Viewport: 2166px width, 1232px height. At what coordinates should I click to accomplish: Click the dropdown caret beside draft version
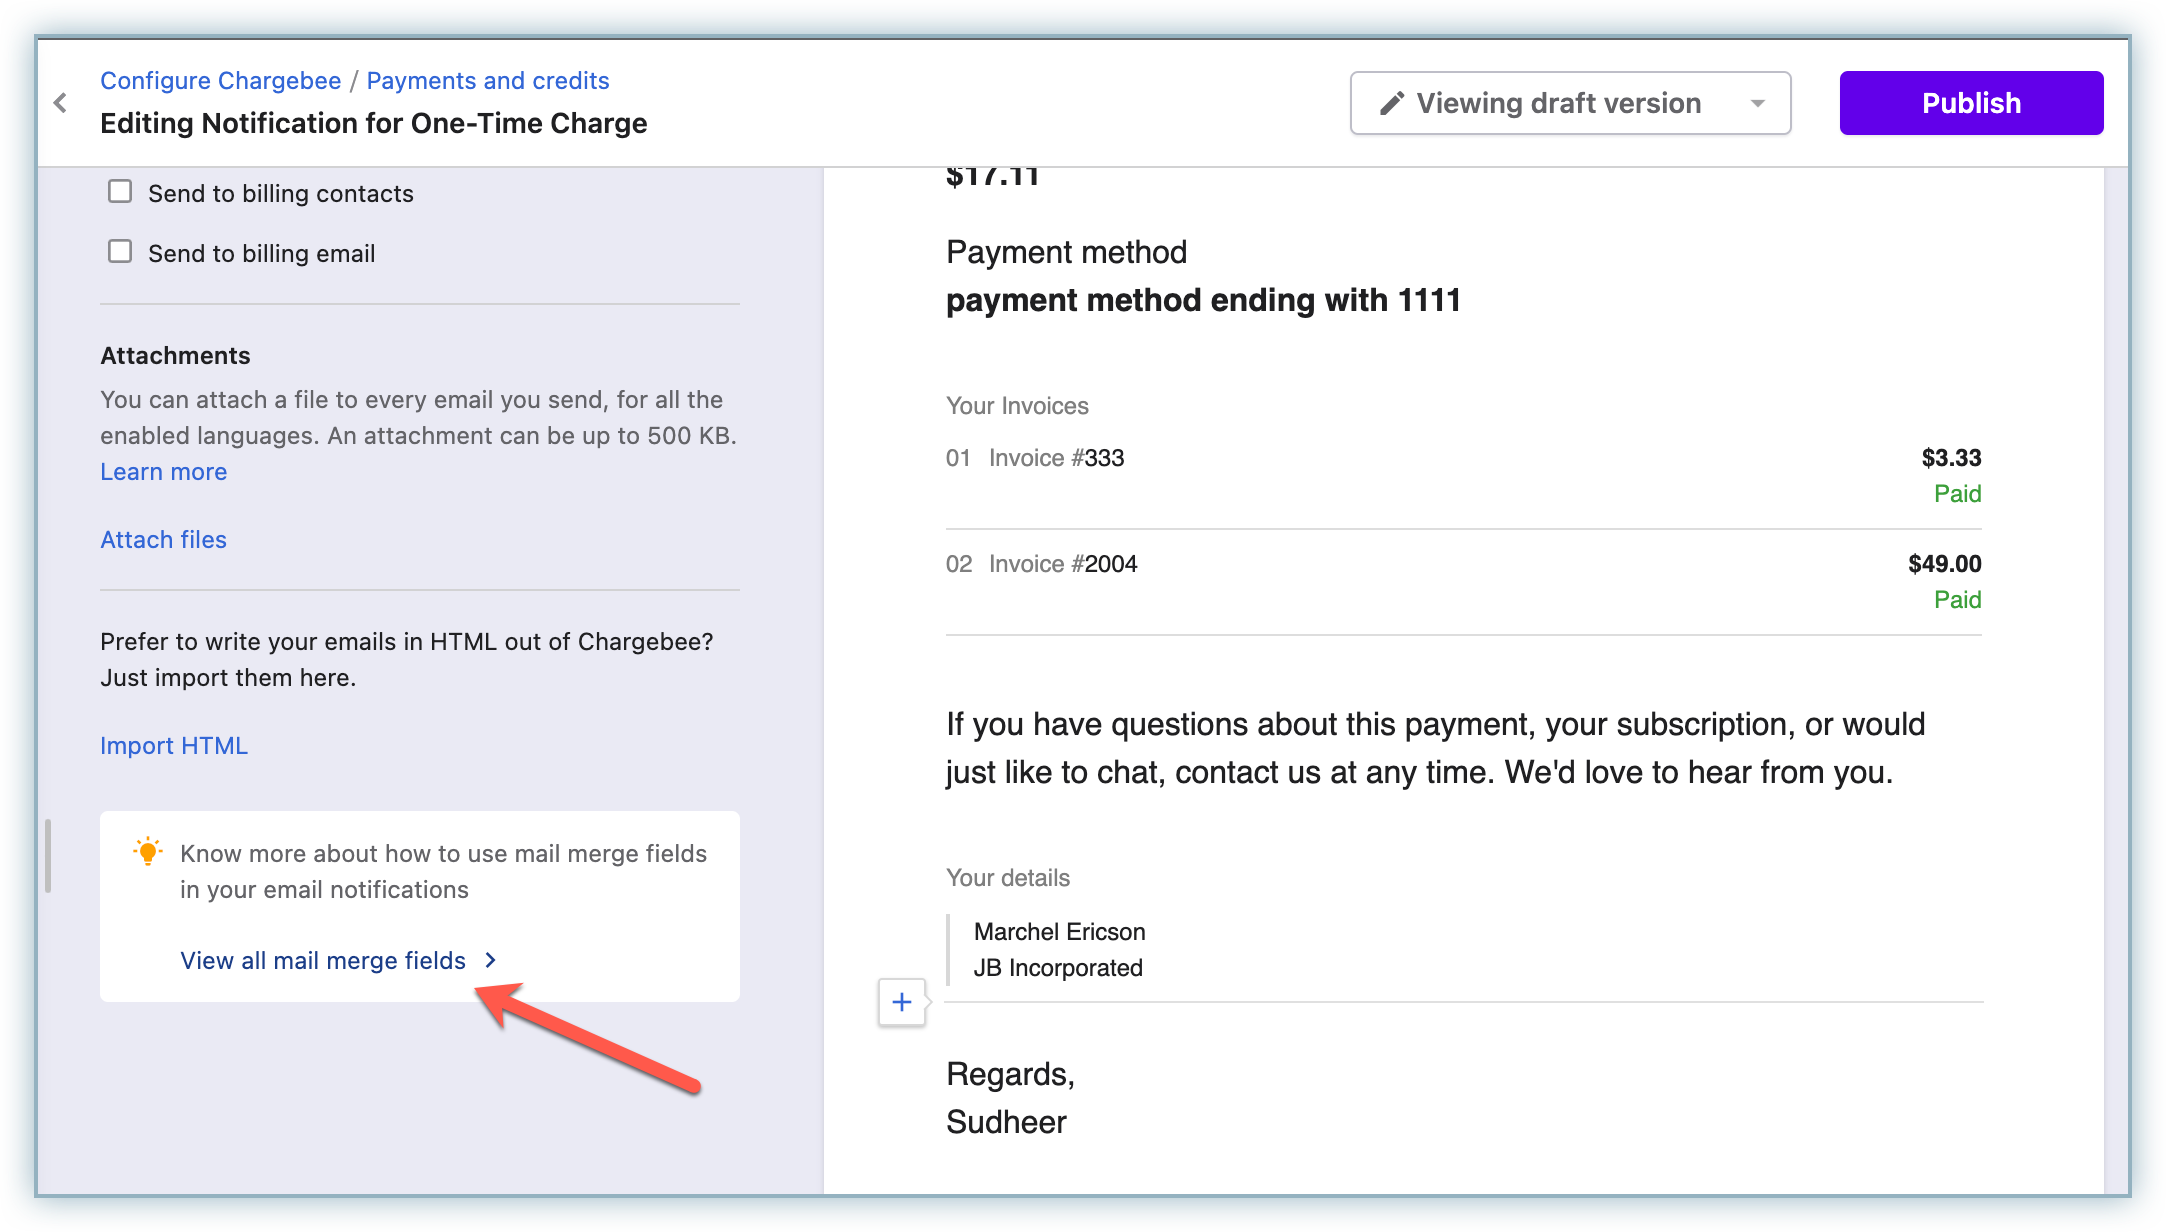[1757, 103]
